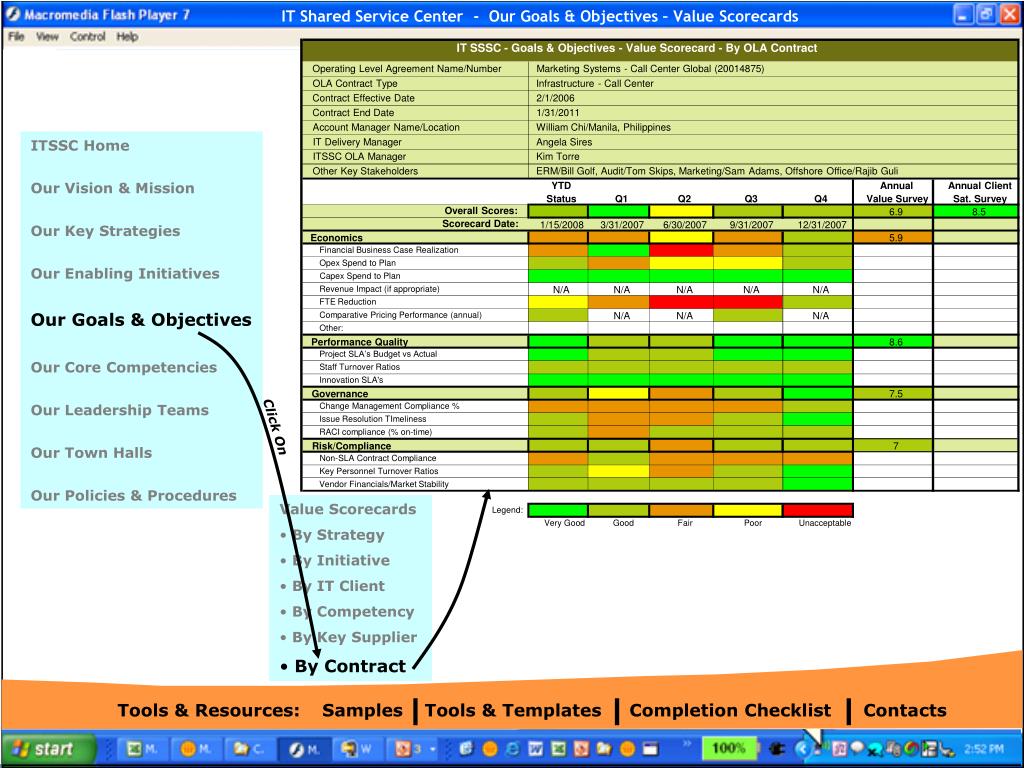Go to ITSSC Home
The width and height of the screenshot is (1024, 768).
tap(80, 146)
